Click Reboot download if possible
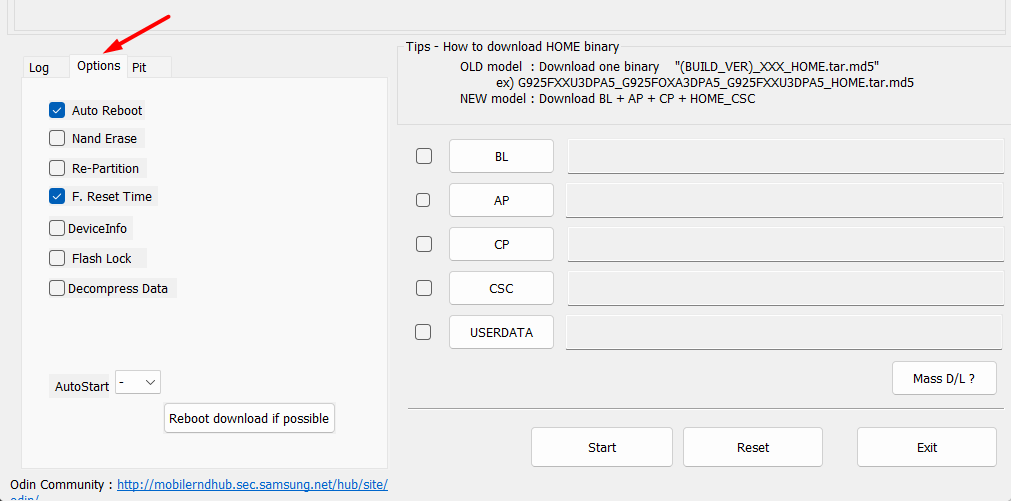 (249, 418)
